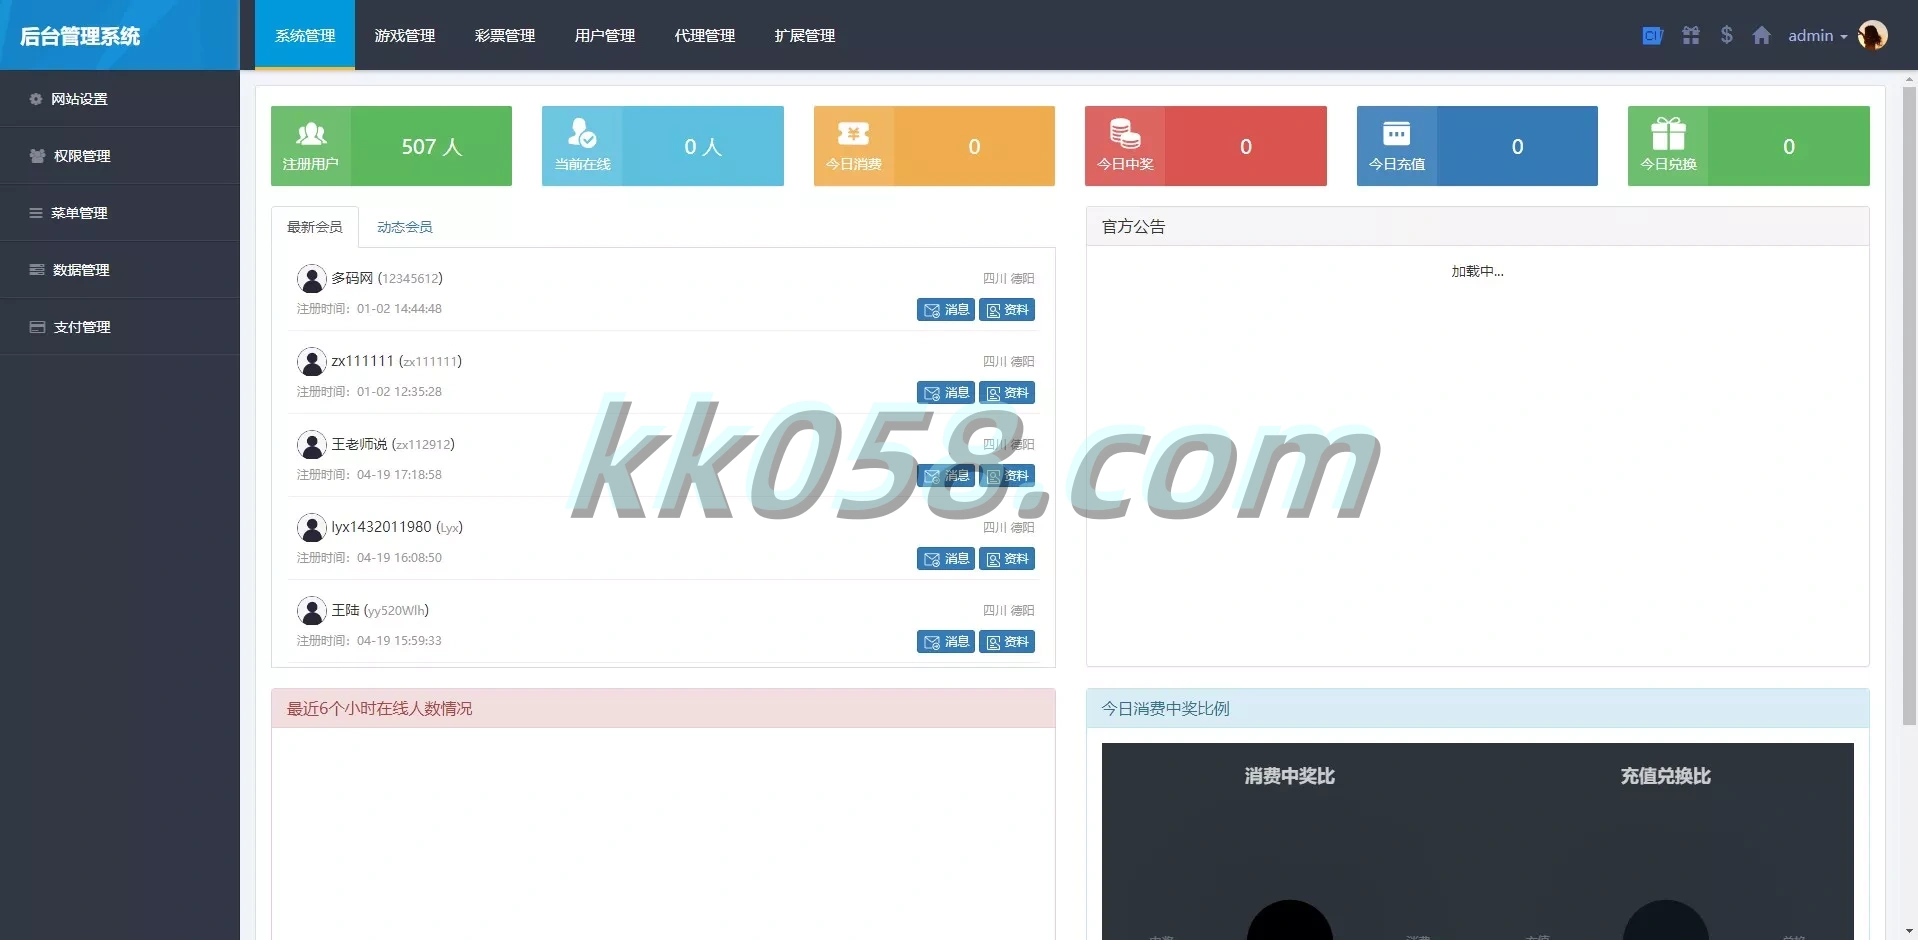Expand 菜单管理 sidebar item
Image resolution: width=1918 pixels, height=940 pixels.
(120, 213)
